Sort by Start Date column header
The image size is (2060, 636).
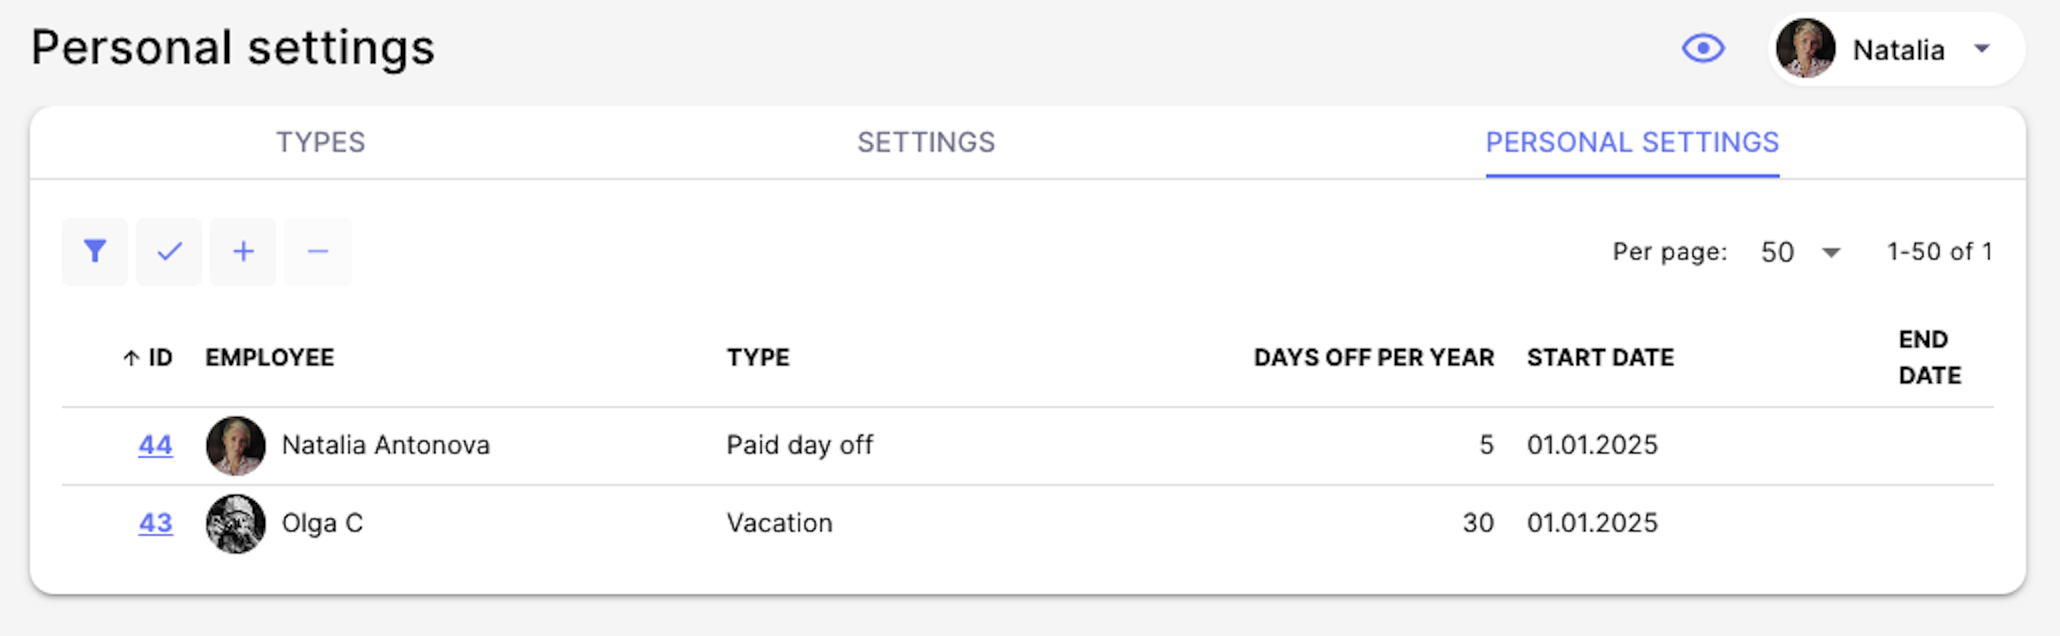(1600, 358)
